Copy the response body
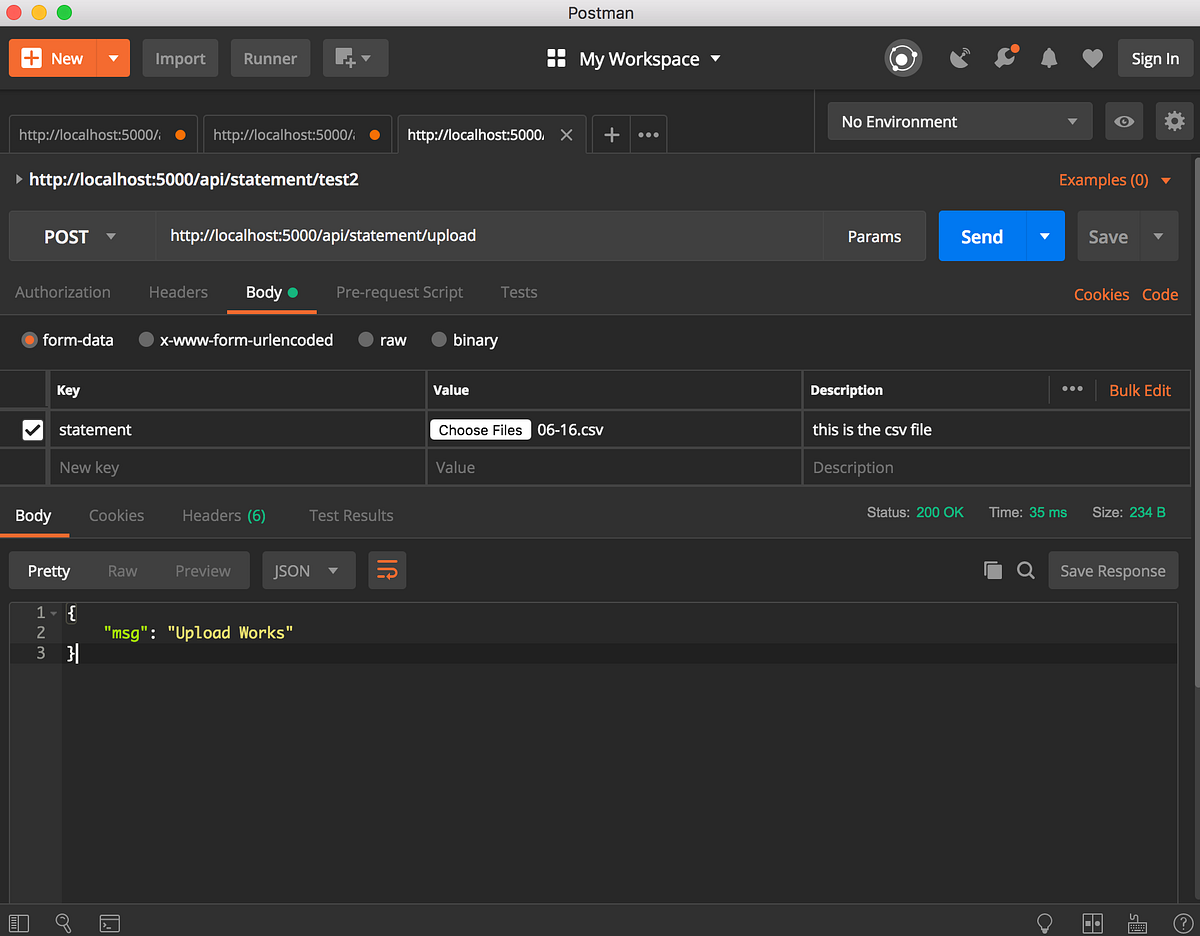Image resolution: width=1200 pixels, height=936 pixels. tap(993, 570)
